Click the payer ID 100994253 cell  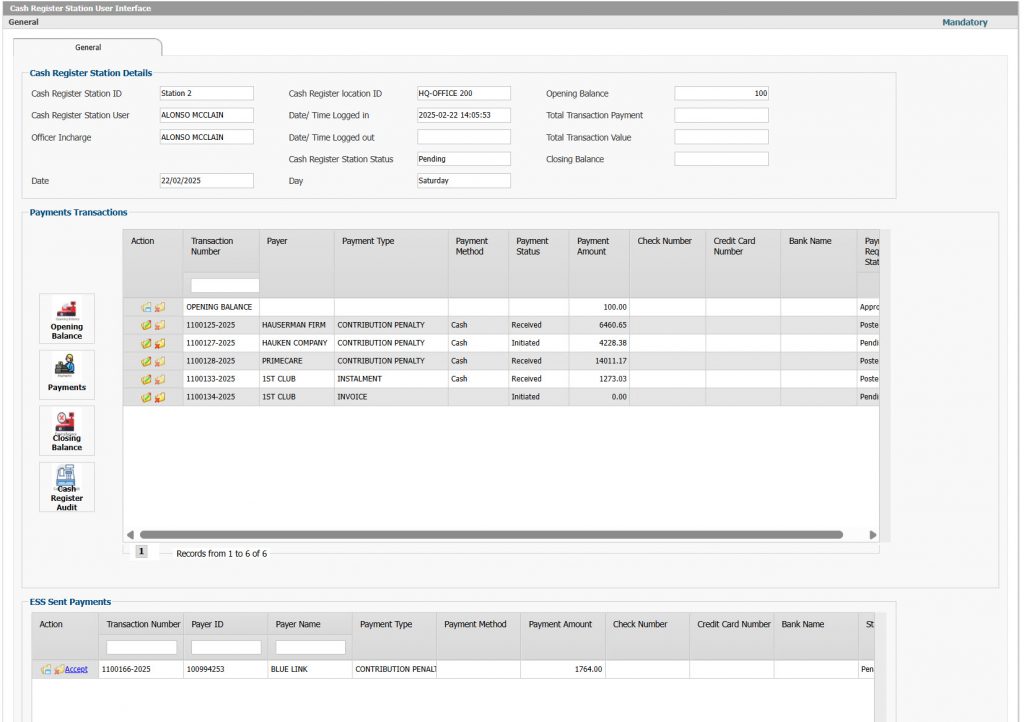pos(225,669)
